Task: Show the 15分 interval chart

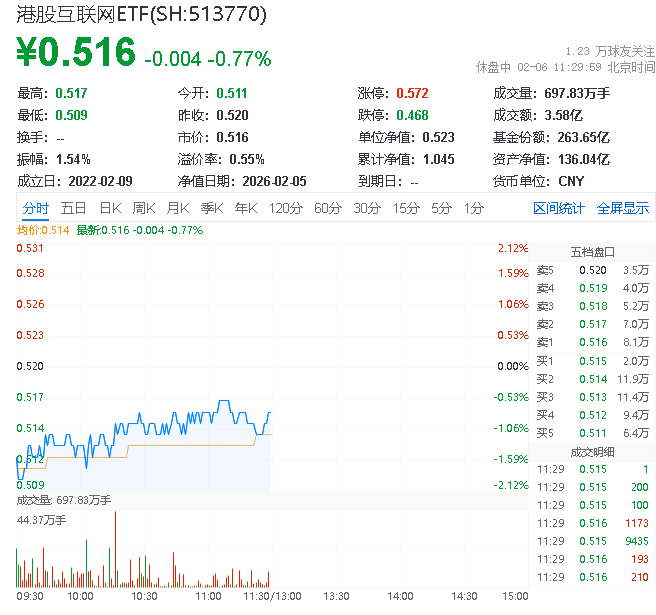Action: click(405, 208)
